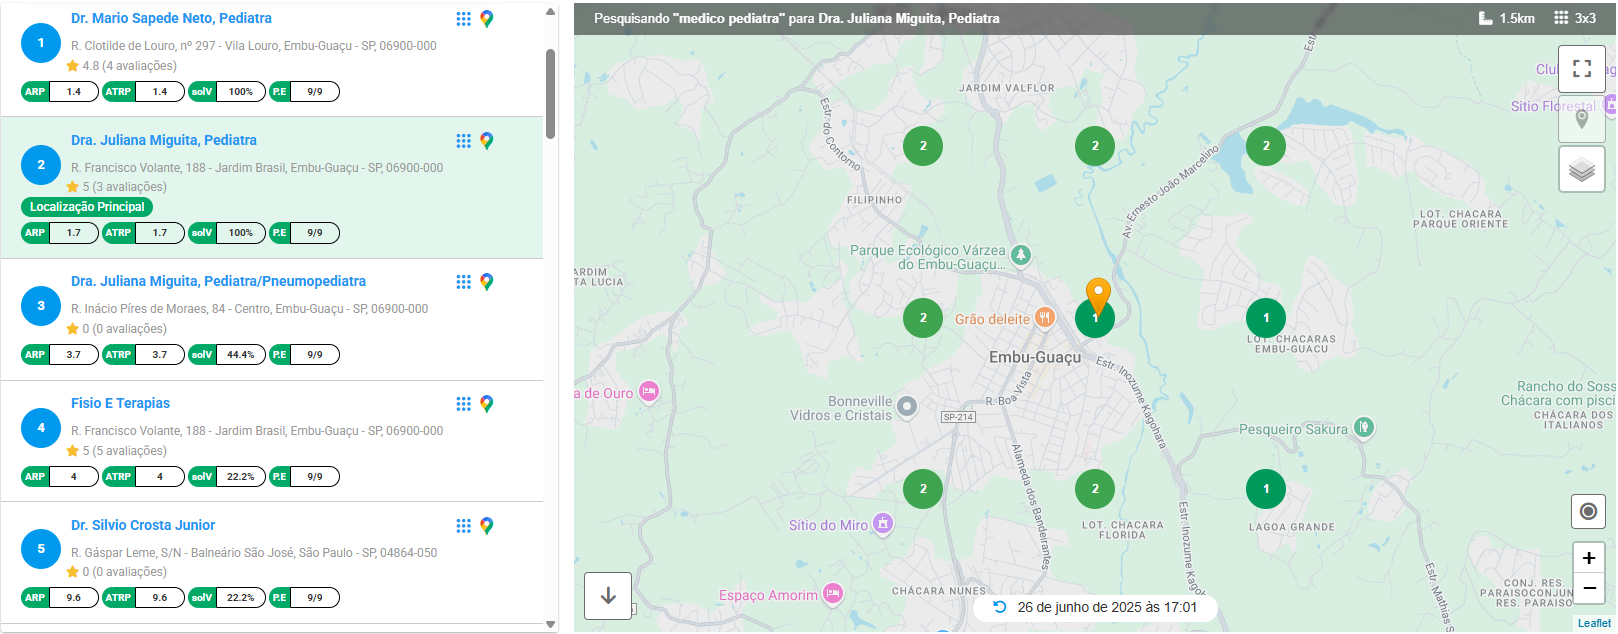The image size is (1618, 634).
Task: Click the Leaflet attribution link
Action: [1594, 623]
